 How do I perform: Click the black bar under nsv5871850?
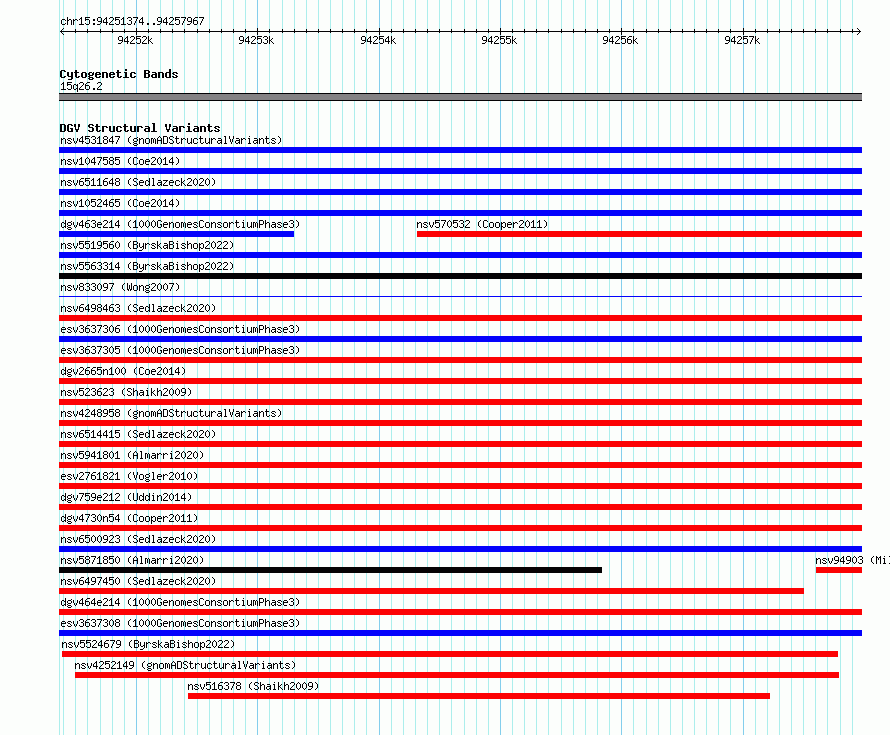(330, 570)
